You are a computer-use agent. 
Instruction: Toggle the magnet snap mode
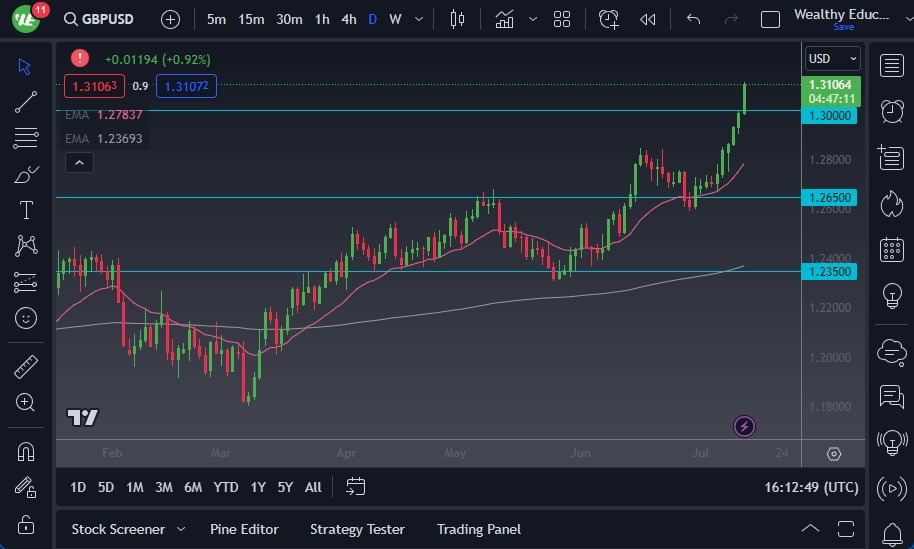[x=26, y=451]
